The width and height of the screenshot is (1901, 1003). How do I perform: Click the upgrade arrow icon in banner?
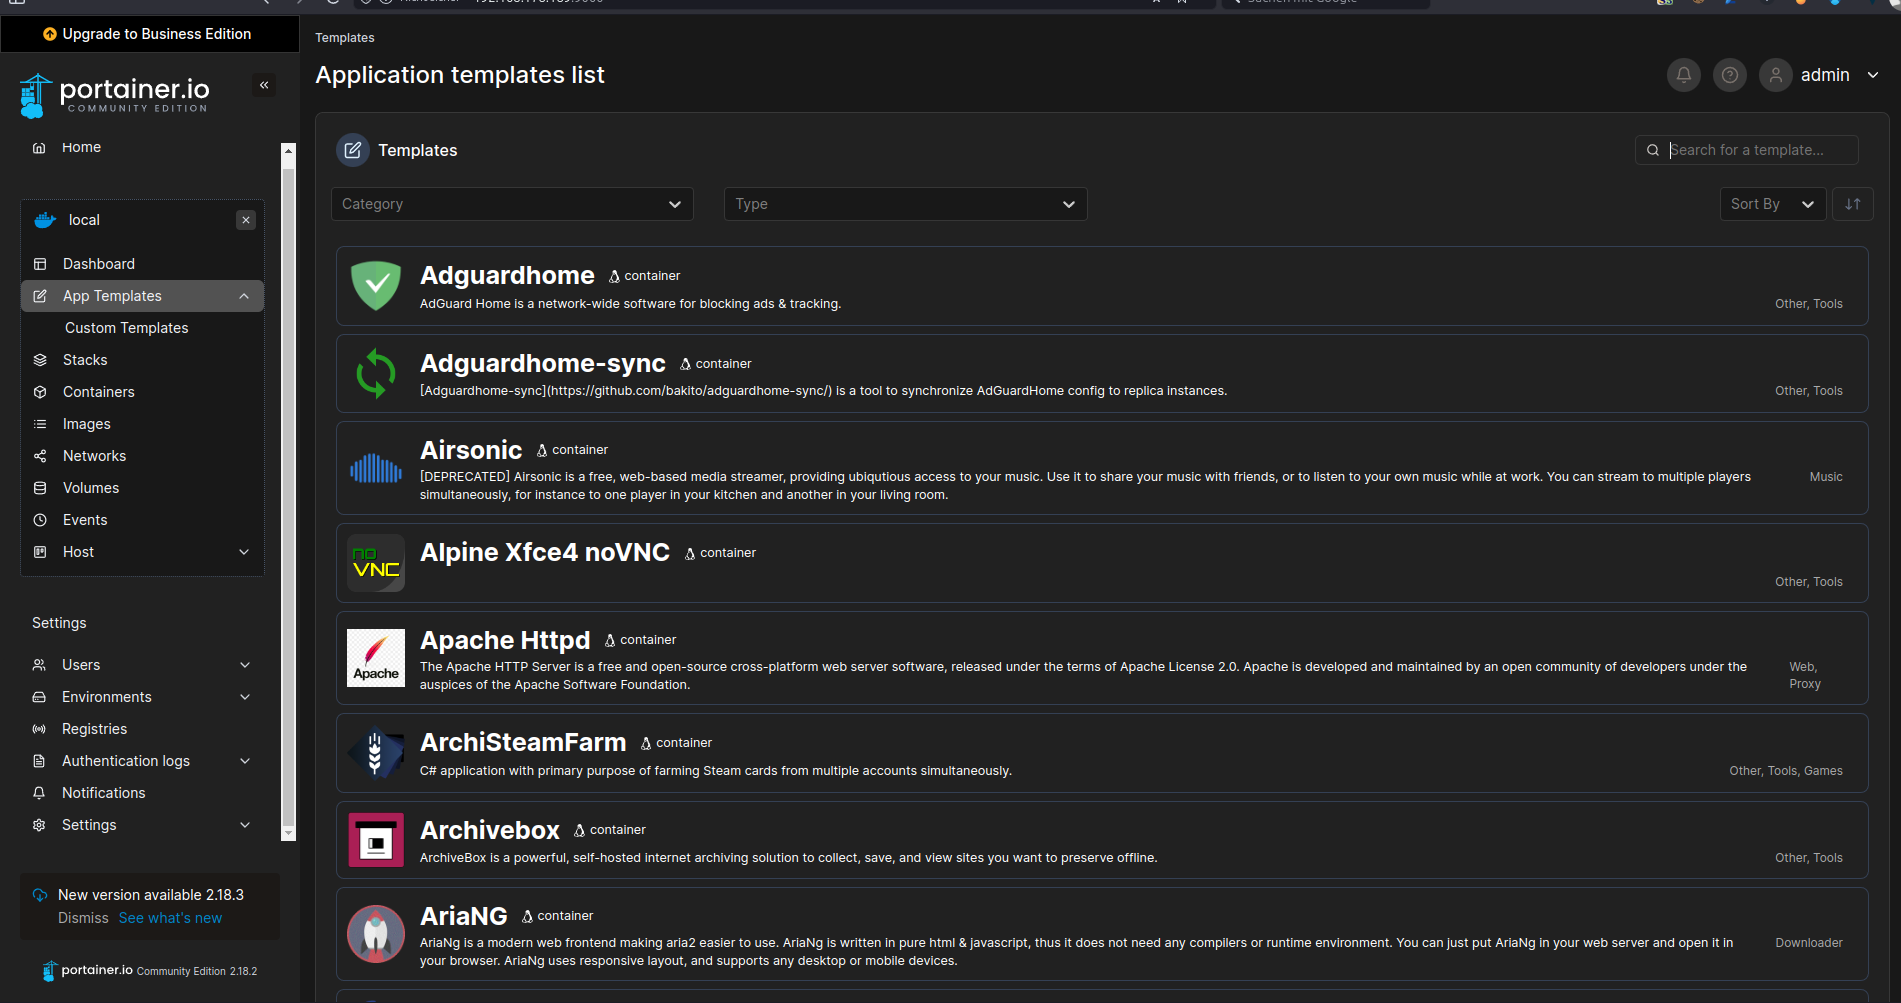click(x=50, y=34)
